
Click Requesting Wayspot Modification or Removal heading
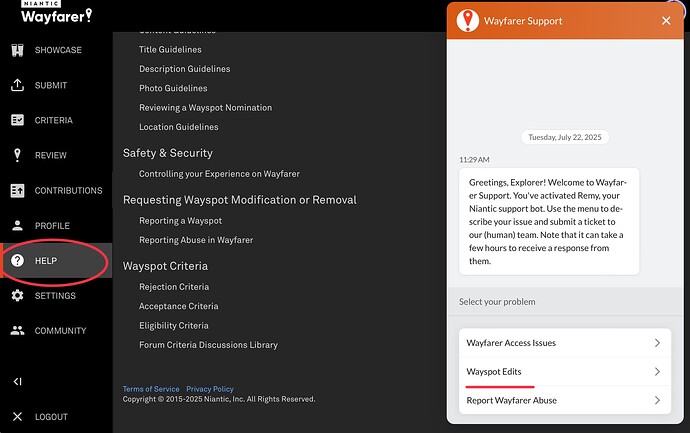coord(240,200)
